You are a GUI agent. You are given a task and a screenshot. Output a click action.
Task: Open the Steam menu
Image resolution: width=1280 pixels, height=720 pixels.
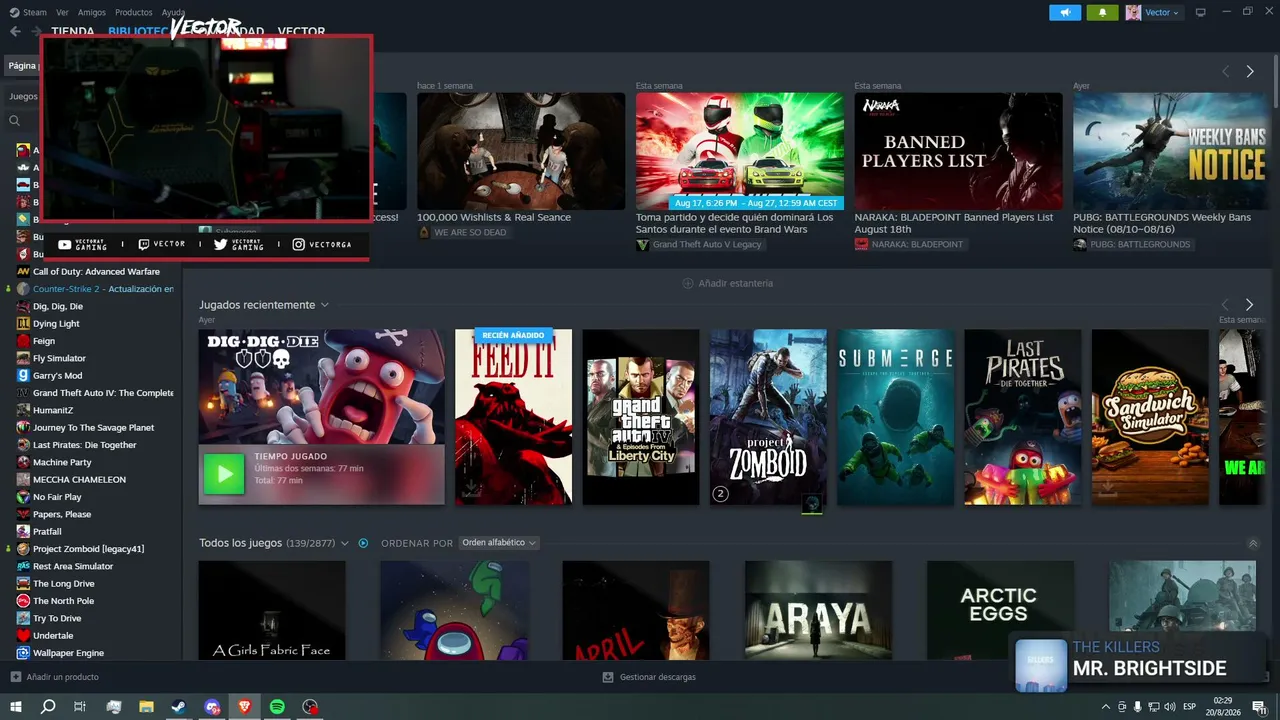[34, 12]
